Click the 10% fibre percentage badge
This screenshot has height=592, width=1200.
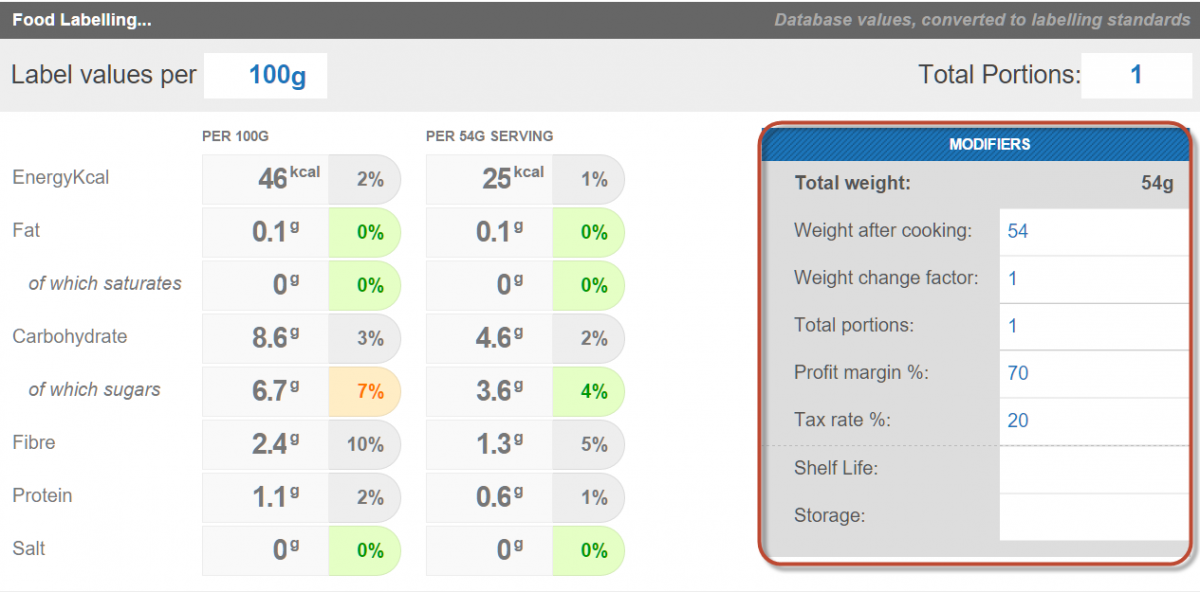coord(365,445)
